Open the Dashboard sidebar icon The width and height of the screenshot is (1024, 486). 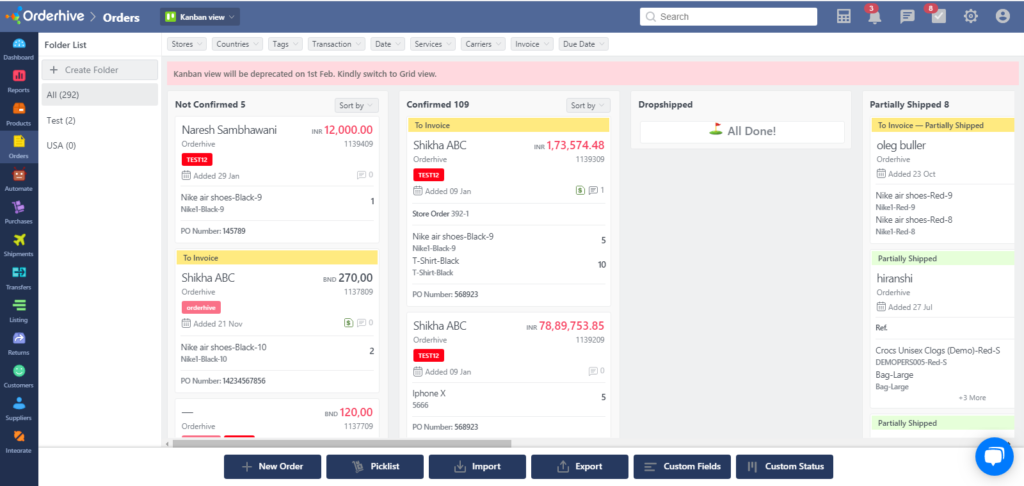coord(18,44)
